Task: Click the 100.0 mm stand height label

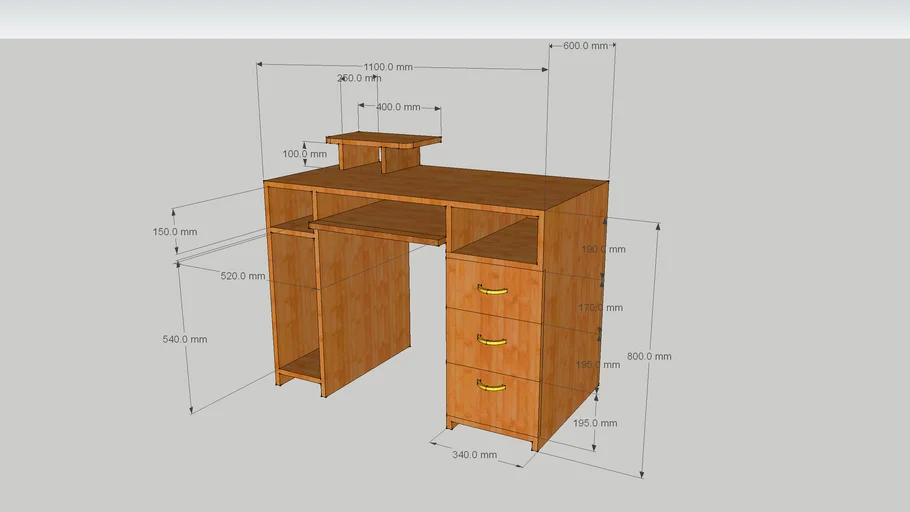Action: (x=304, y=154)
